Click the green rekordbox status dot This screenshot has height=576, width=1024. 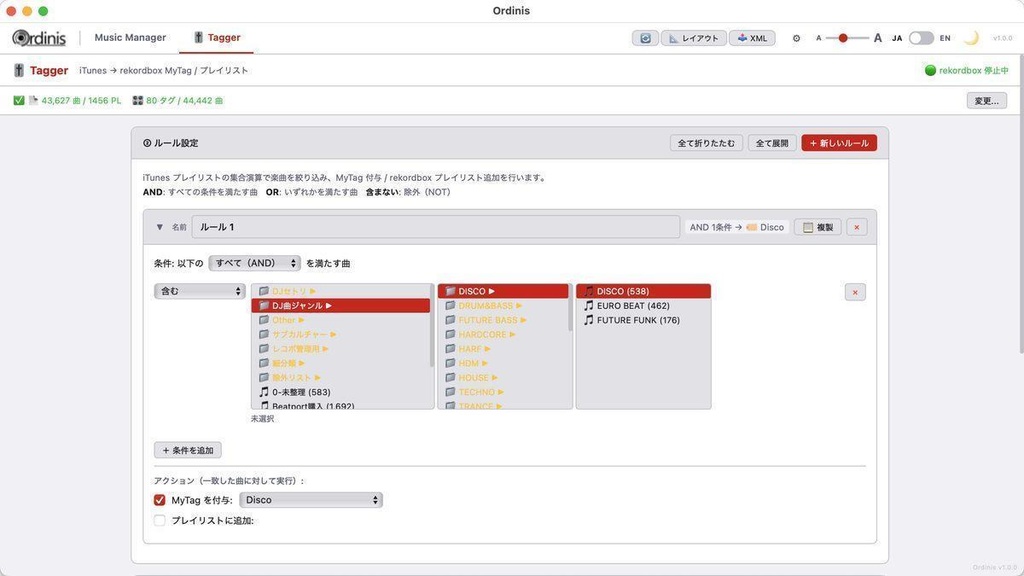(930, 71)
